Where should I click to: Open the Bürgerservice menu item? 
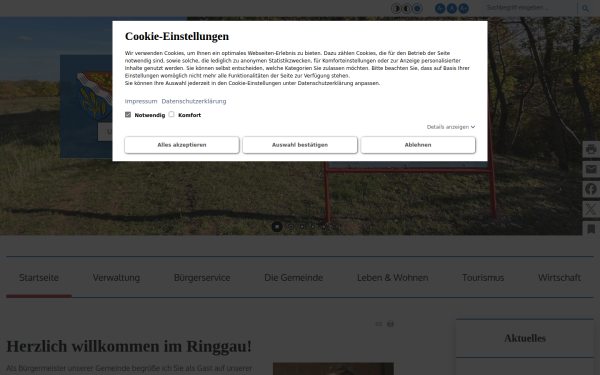(202, 278)
